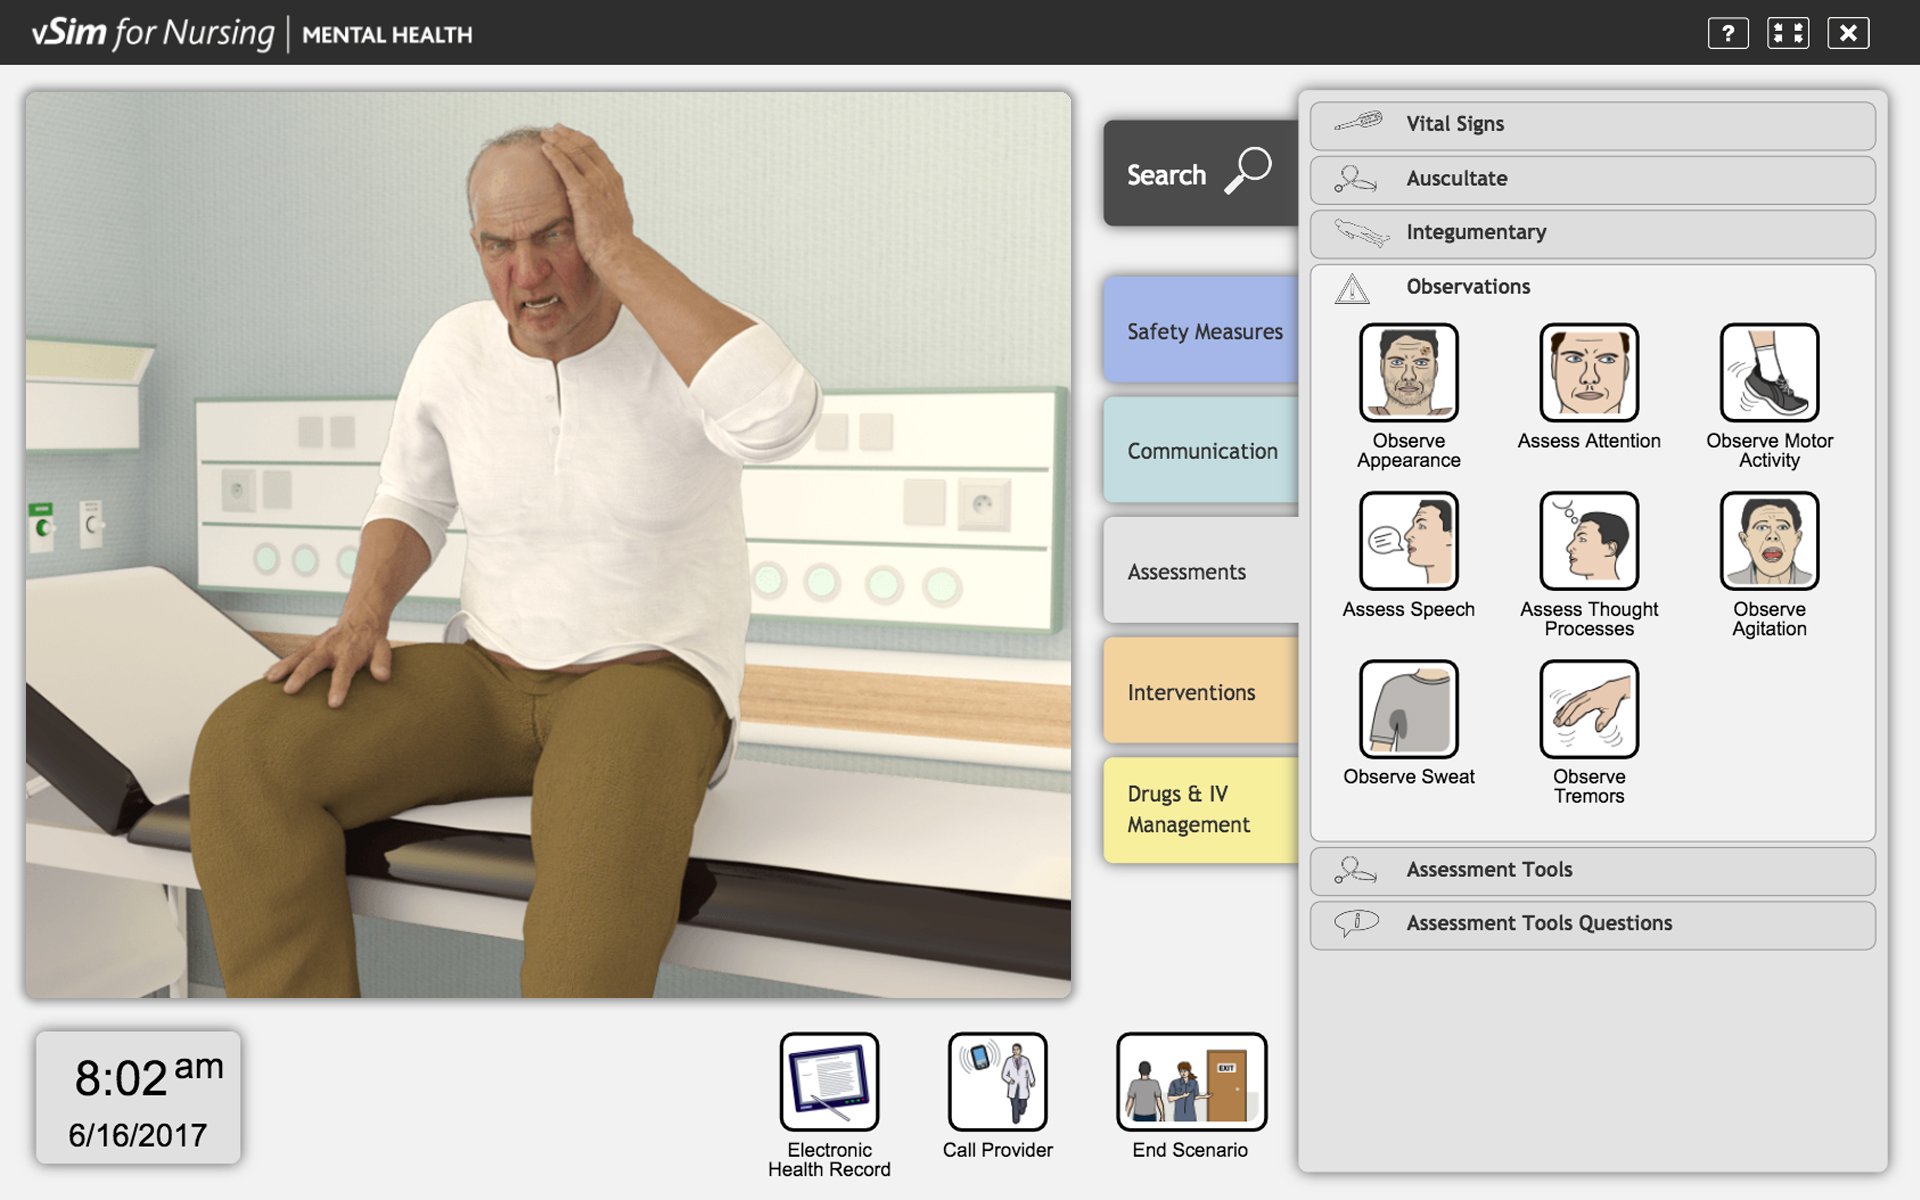Expand the Vital Signs section
This screenshot has height=1200, width=1920.
(x=1592, y=125)
